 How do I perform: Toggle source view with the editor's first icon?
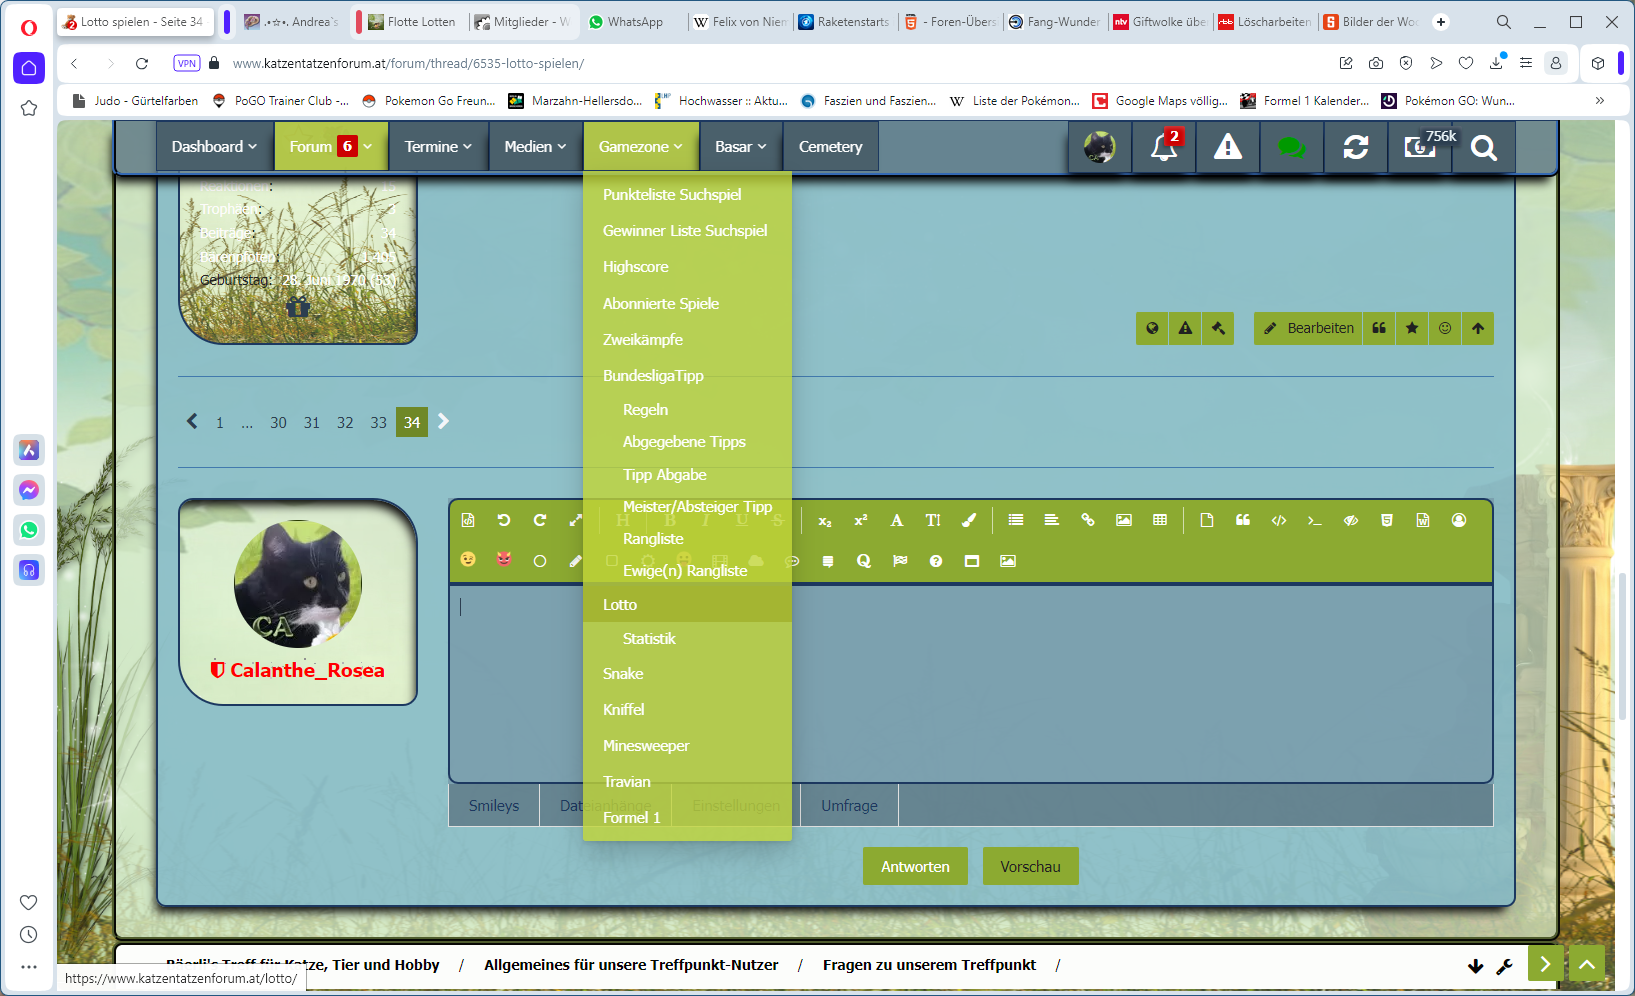coord(468,520)
